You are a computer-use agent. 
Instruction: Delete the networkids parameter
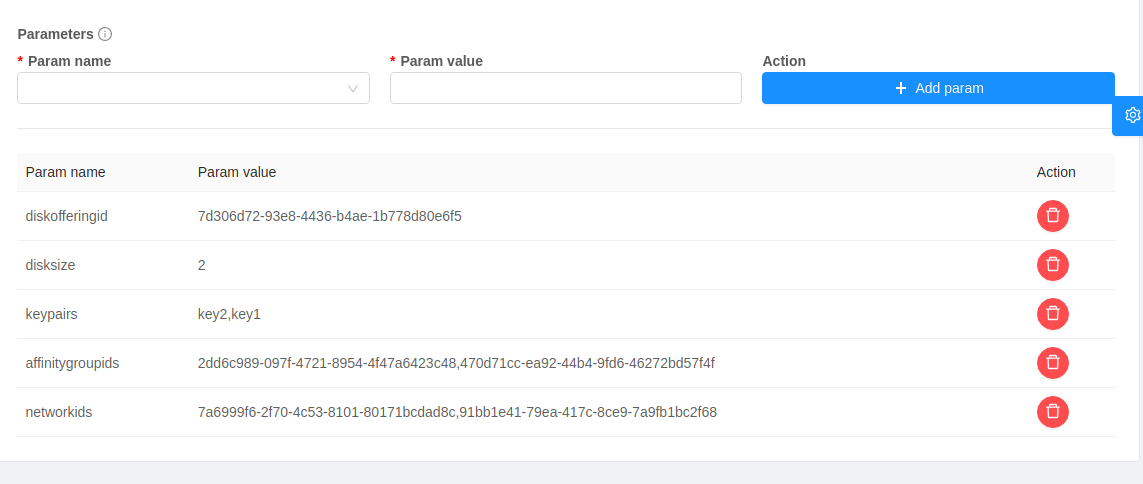(1052, 412)
